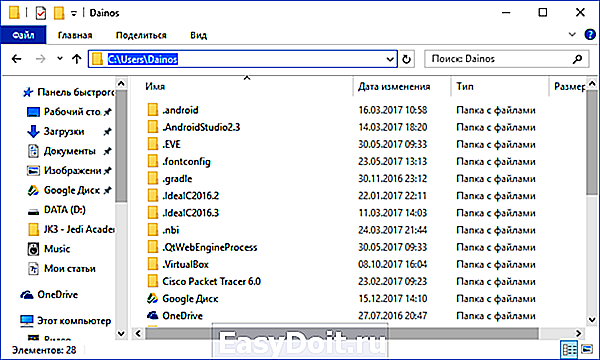Click the Cisco Packet Tracer 6.0 folder icon
This screenshot has height=360, width=600.
152,282
